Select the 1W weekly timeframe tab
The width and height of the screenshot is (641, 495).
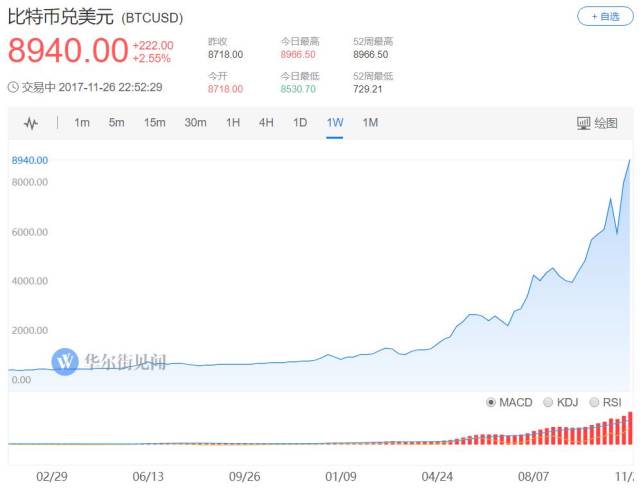(335, 123)
